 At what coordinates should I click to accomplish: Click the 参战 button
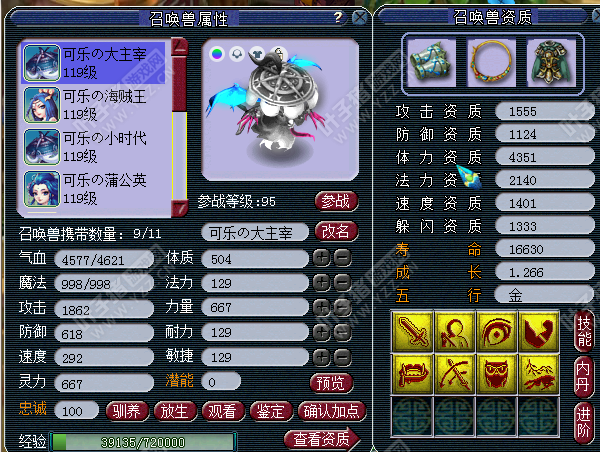(336, 201)
